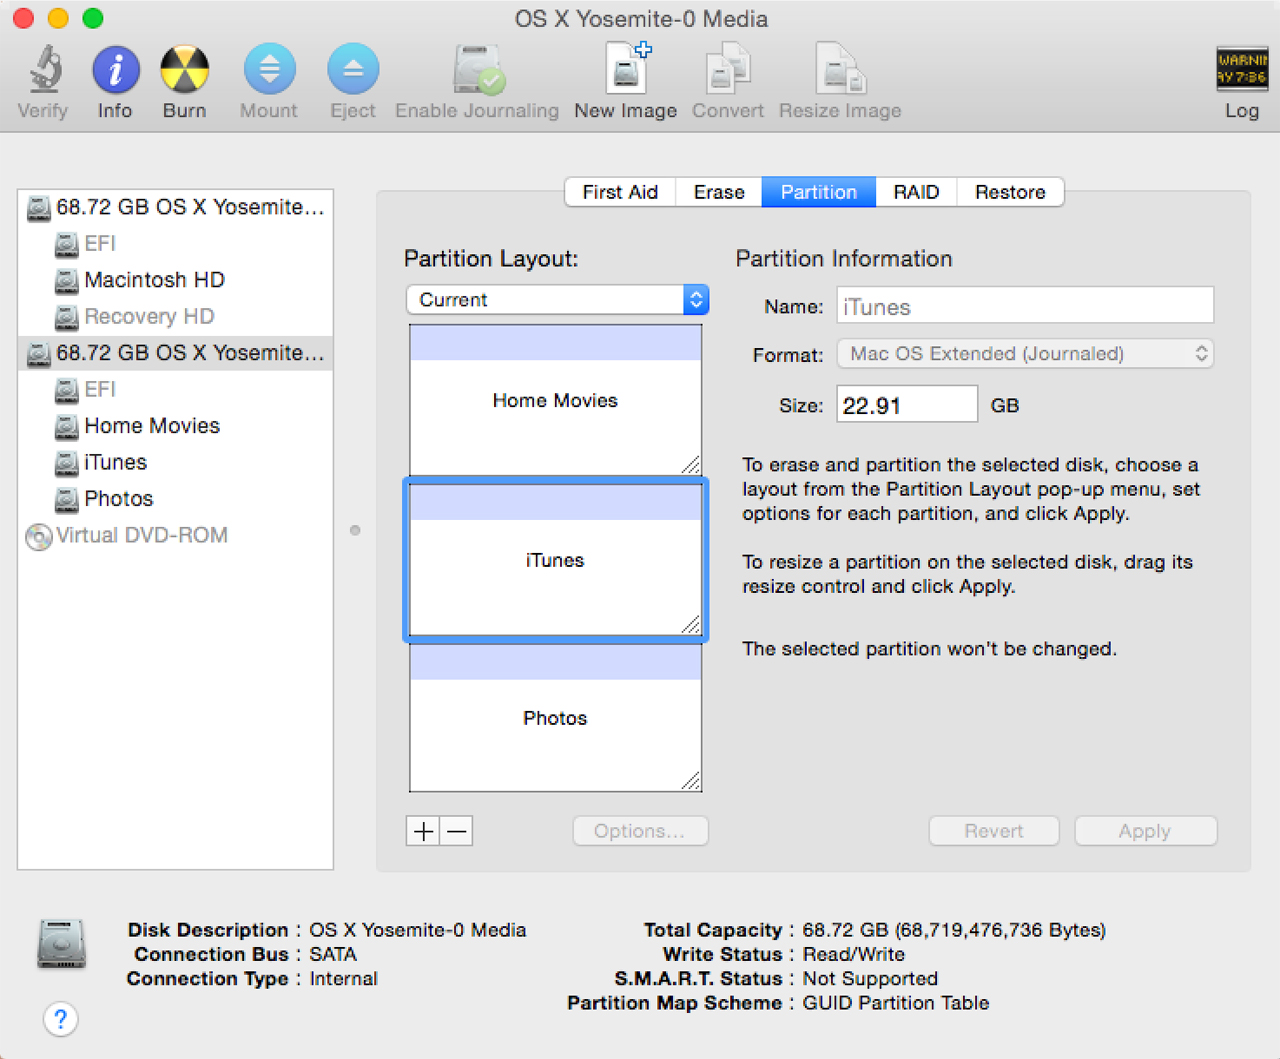Click the Revert button
The width and height of the screenshot is (1280, 1059).
pos(994,831)
